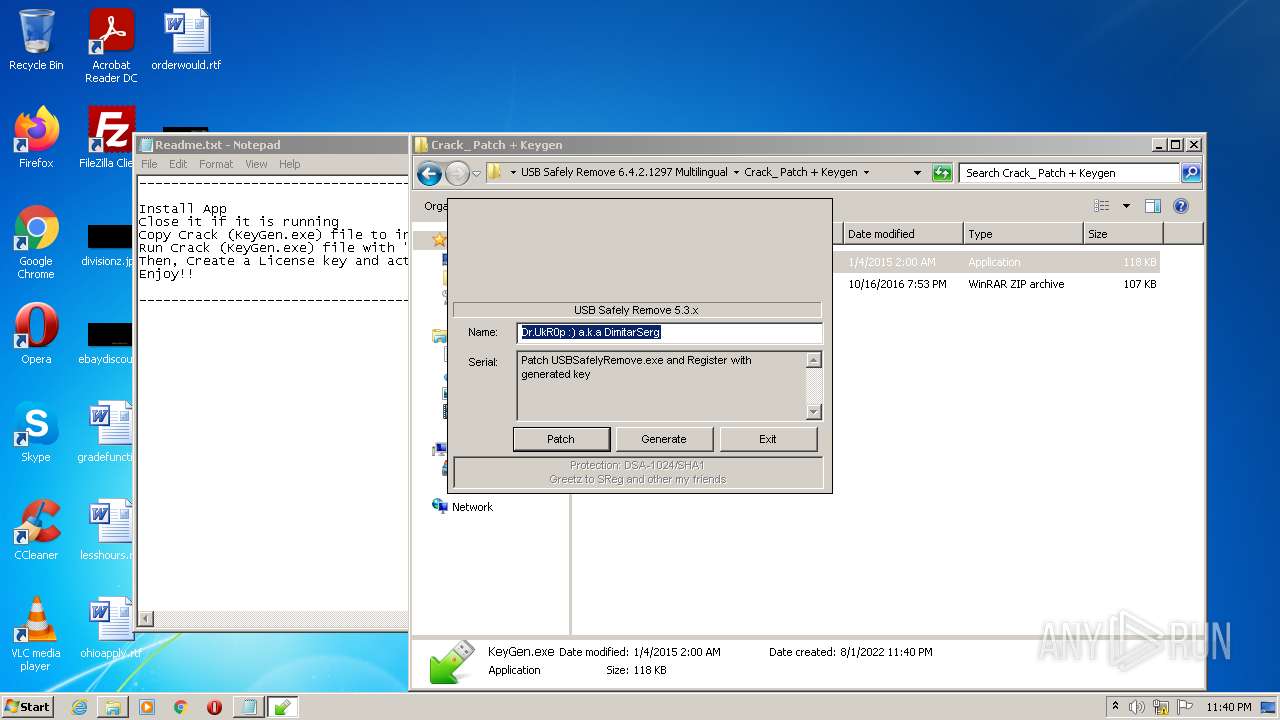This screenshot has height=720, width=1280.
Task: Click the Serial box scroll-down arrow
Action: (814, 411)
